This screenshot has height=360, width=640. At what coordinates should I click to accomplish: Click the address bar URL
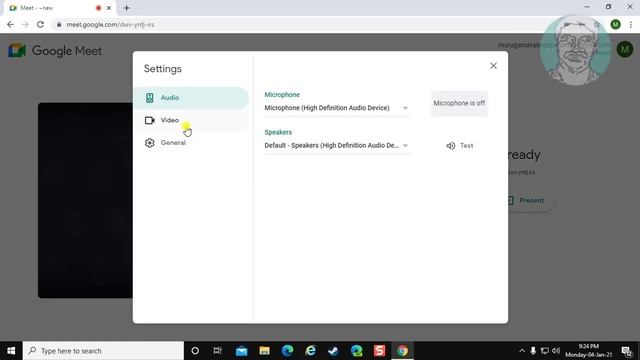(110, 24)
